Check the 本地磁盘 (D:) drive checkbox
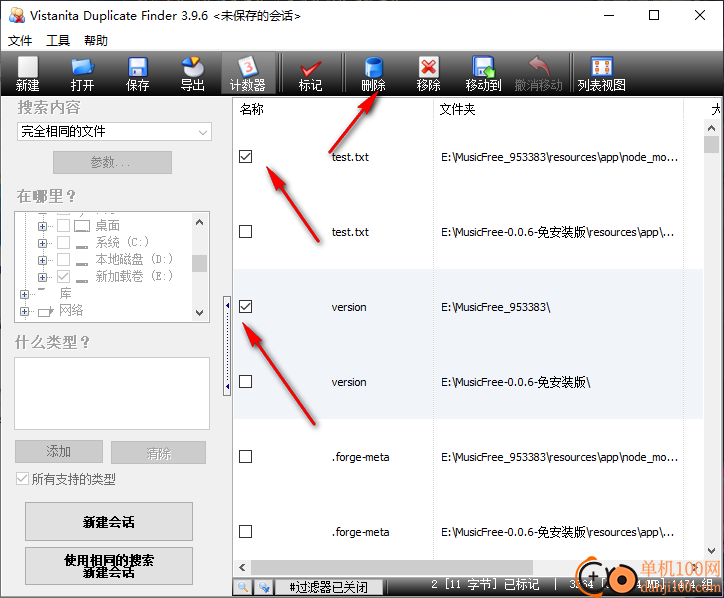Screen dimensions: 724x598 pyautogui.click(x=63, y=260)
